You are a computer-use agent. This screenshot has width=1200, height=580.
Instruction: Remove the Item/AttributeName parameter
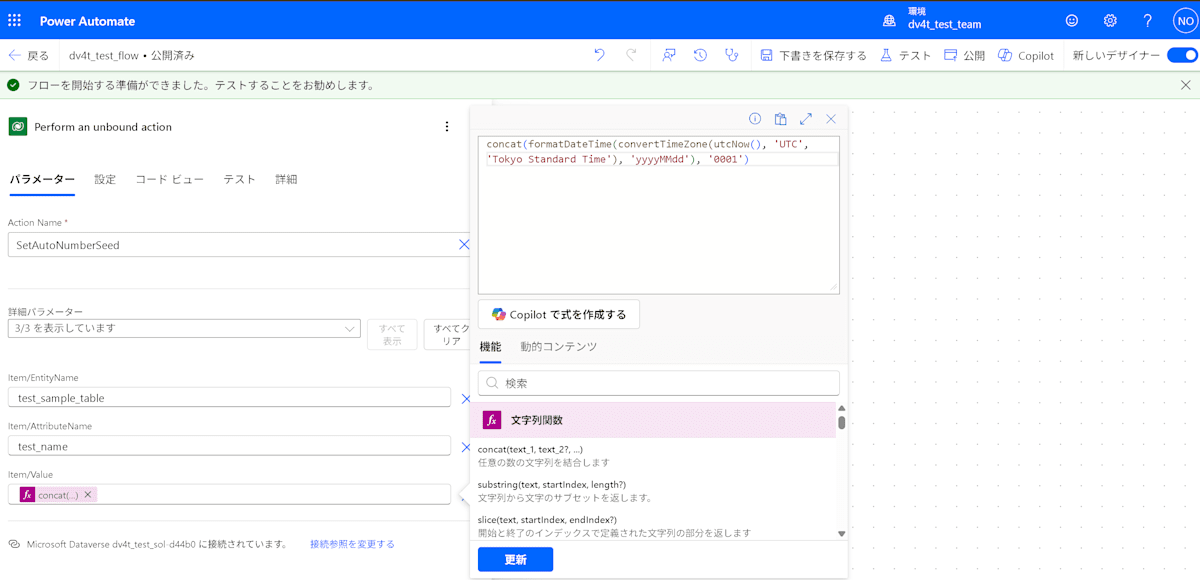(465, 446)
